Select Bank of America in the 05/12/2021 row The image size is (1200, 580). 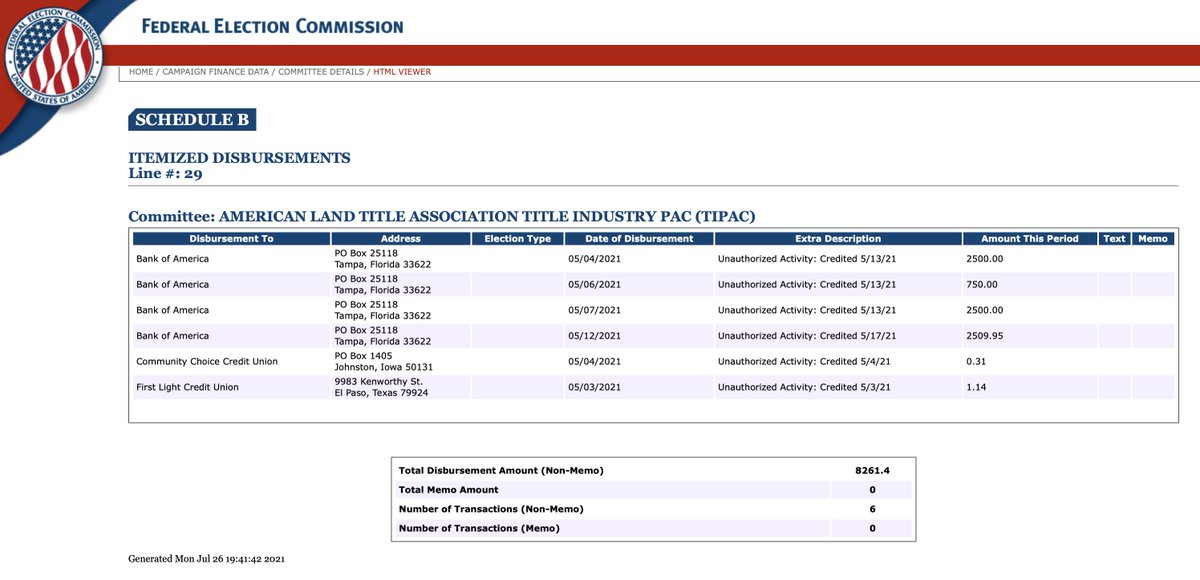coord(172,336)
